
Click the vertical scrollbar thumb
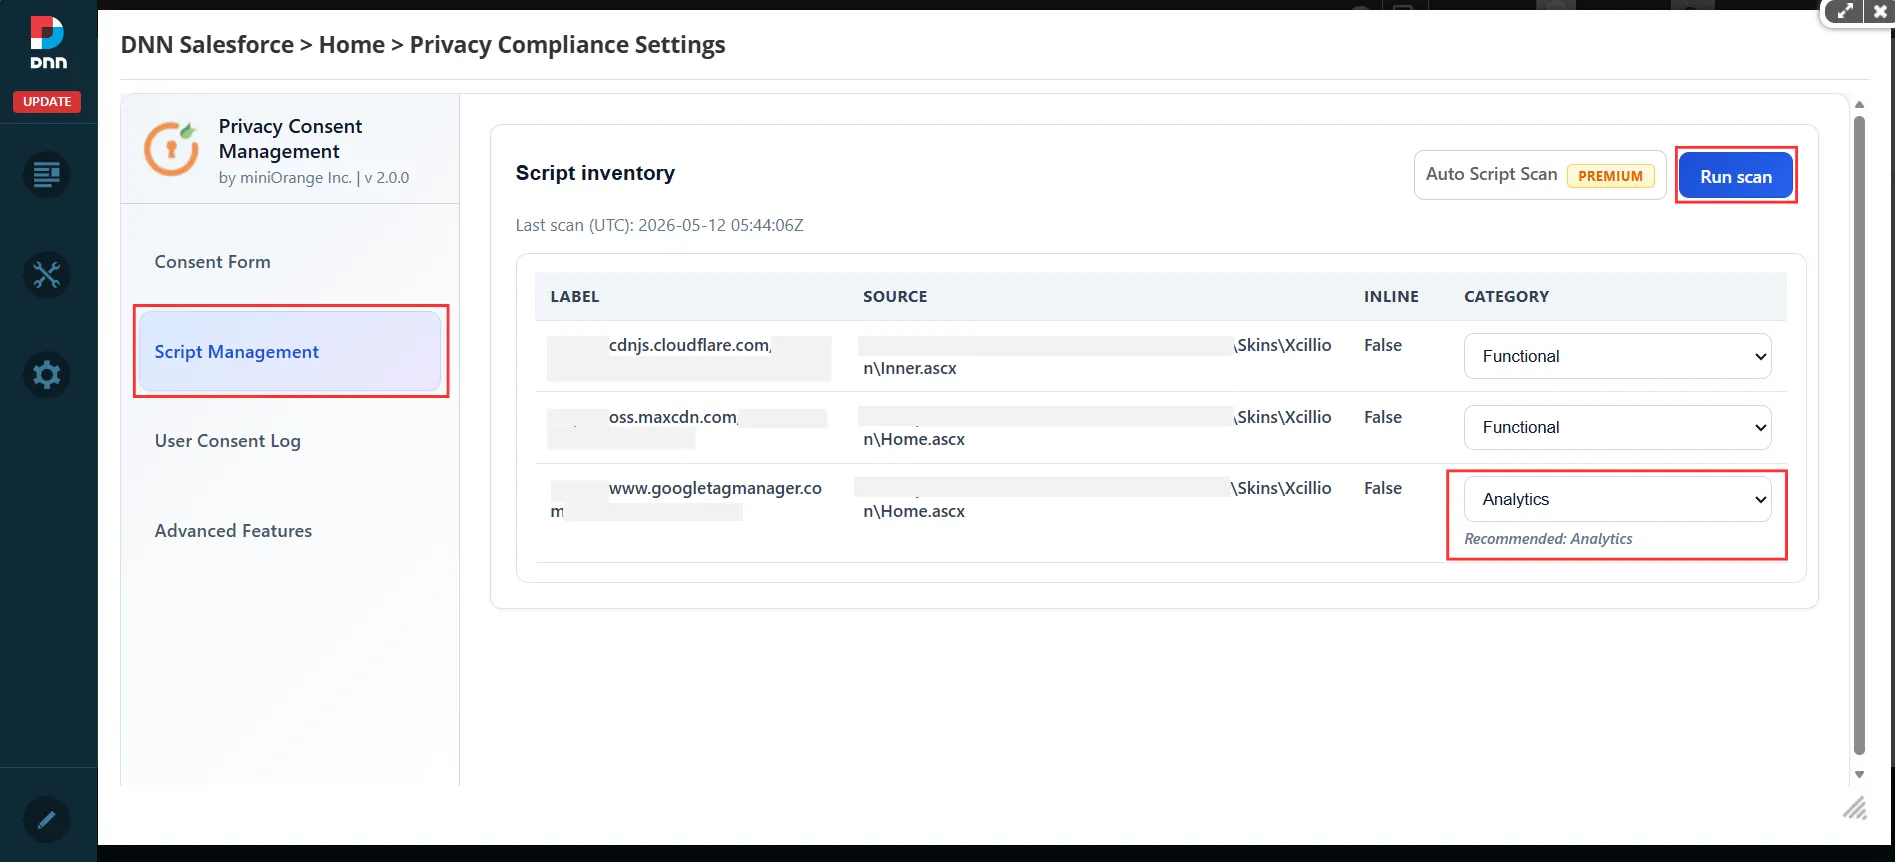click(x=1859, y=435)
